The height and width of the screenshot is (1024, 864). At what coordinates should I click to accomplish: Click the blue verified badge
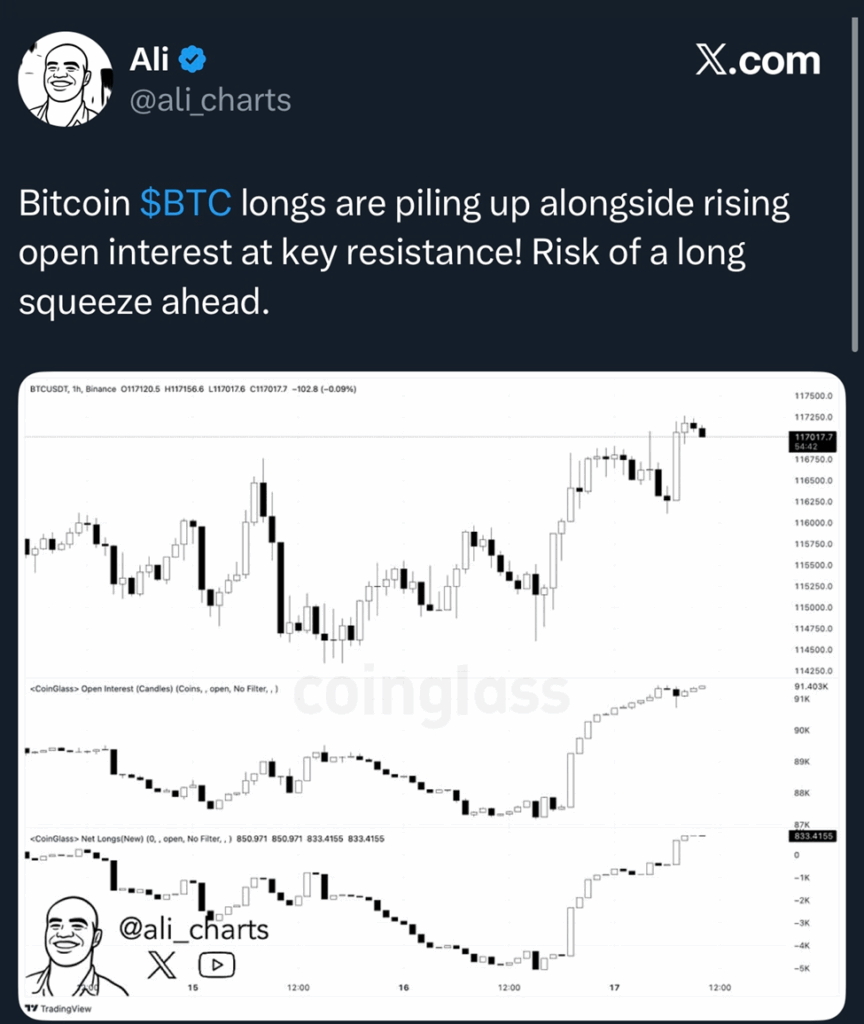pos(193,59)
